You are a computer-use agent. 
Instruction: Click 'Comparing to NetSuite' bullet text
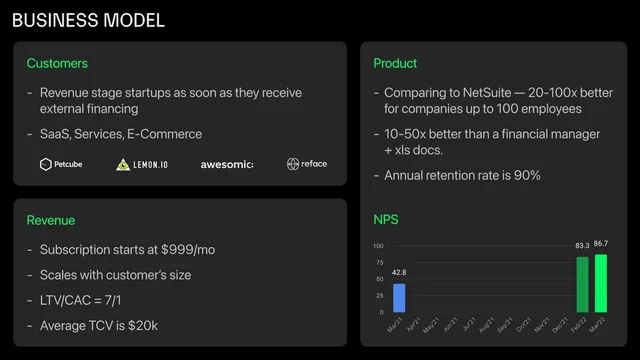click(x=498, y=101)
